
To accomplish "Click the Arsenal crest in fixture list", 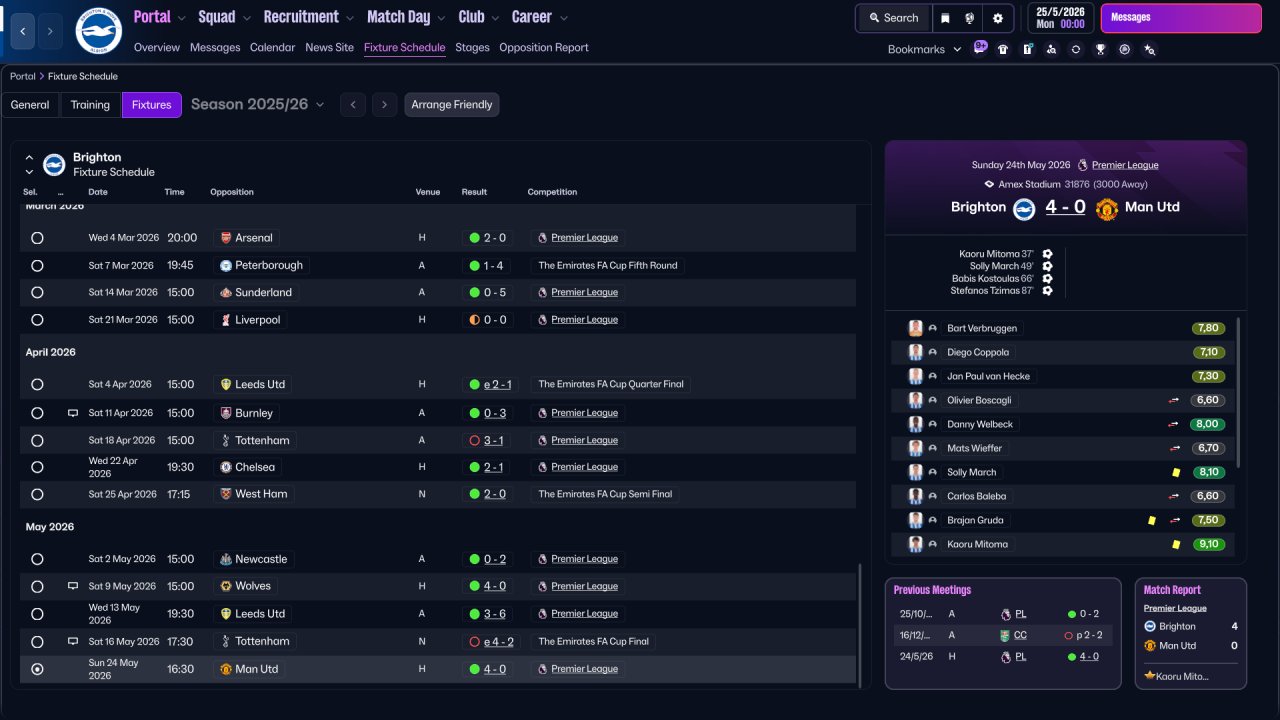I will coord(226,238).
